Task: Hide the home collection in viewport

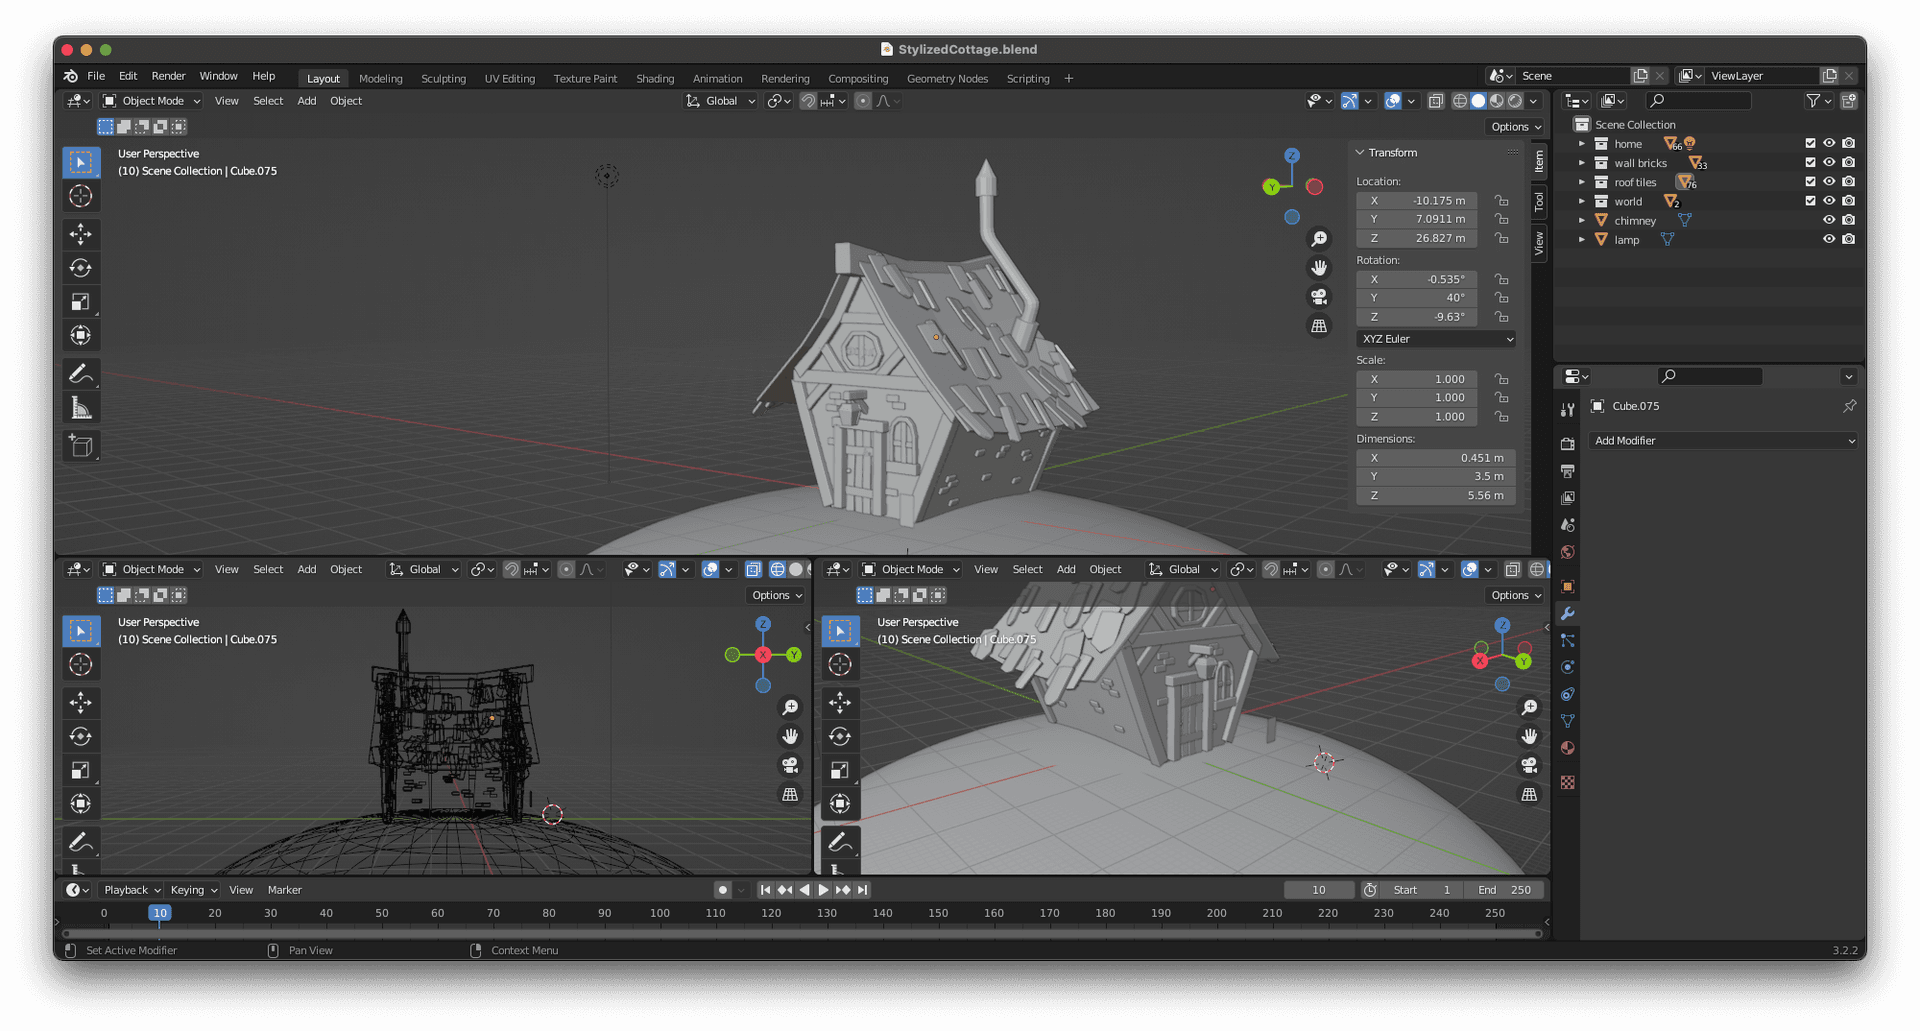Action: click(1829, 144)
